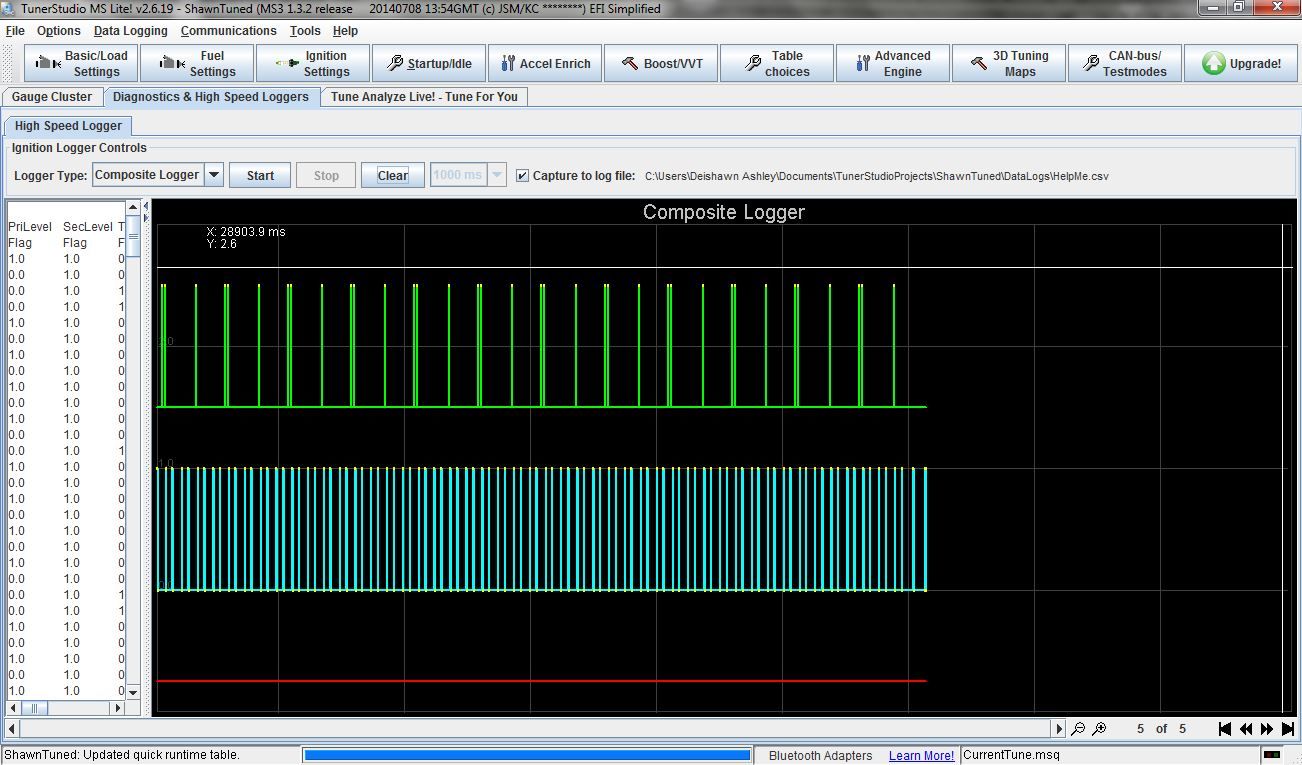This screenshot has height=765, width=1302.
Task: Click the Learn More! link
Action: coord(921,755)
